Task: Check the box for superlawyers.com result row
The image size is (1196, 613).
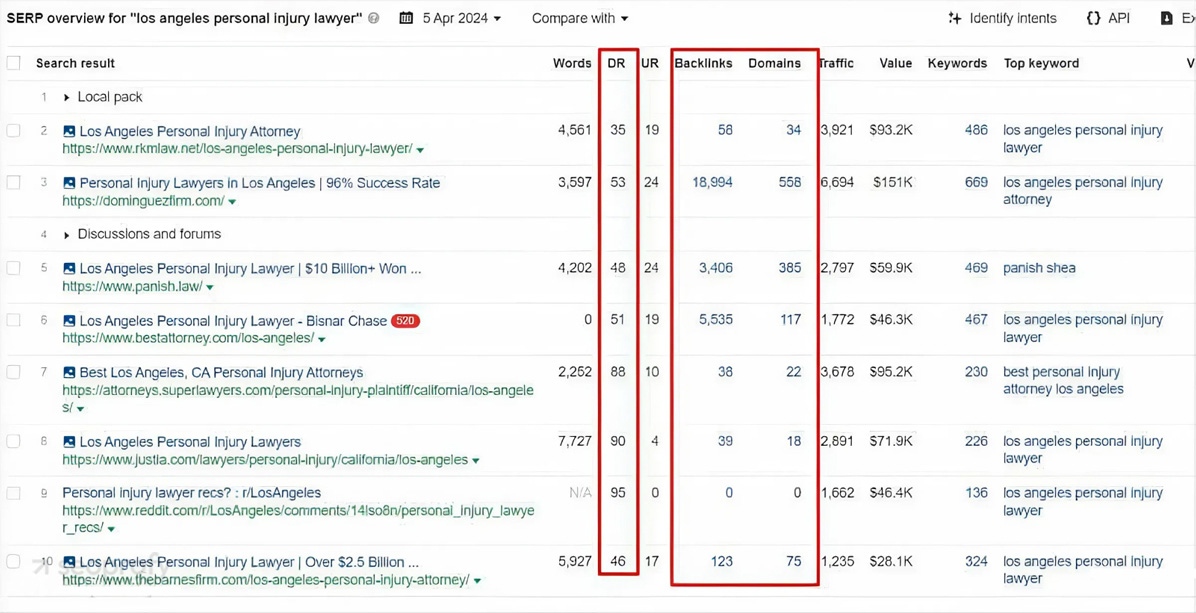Action: (x=14, y=371)
